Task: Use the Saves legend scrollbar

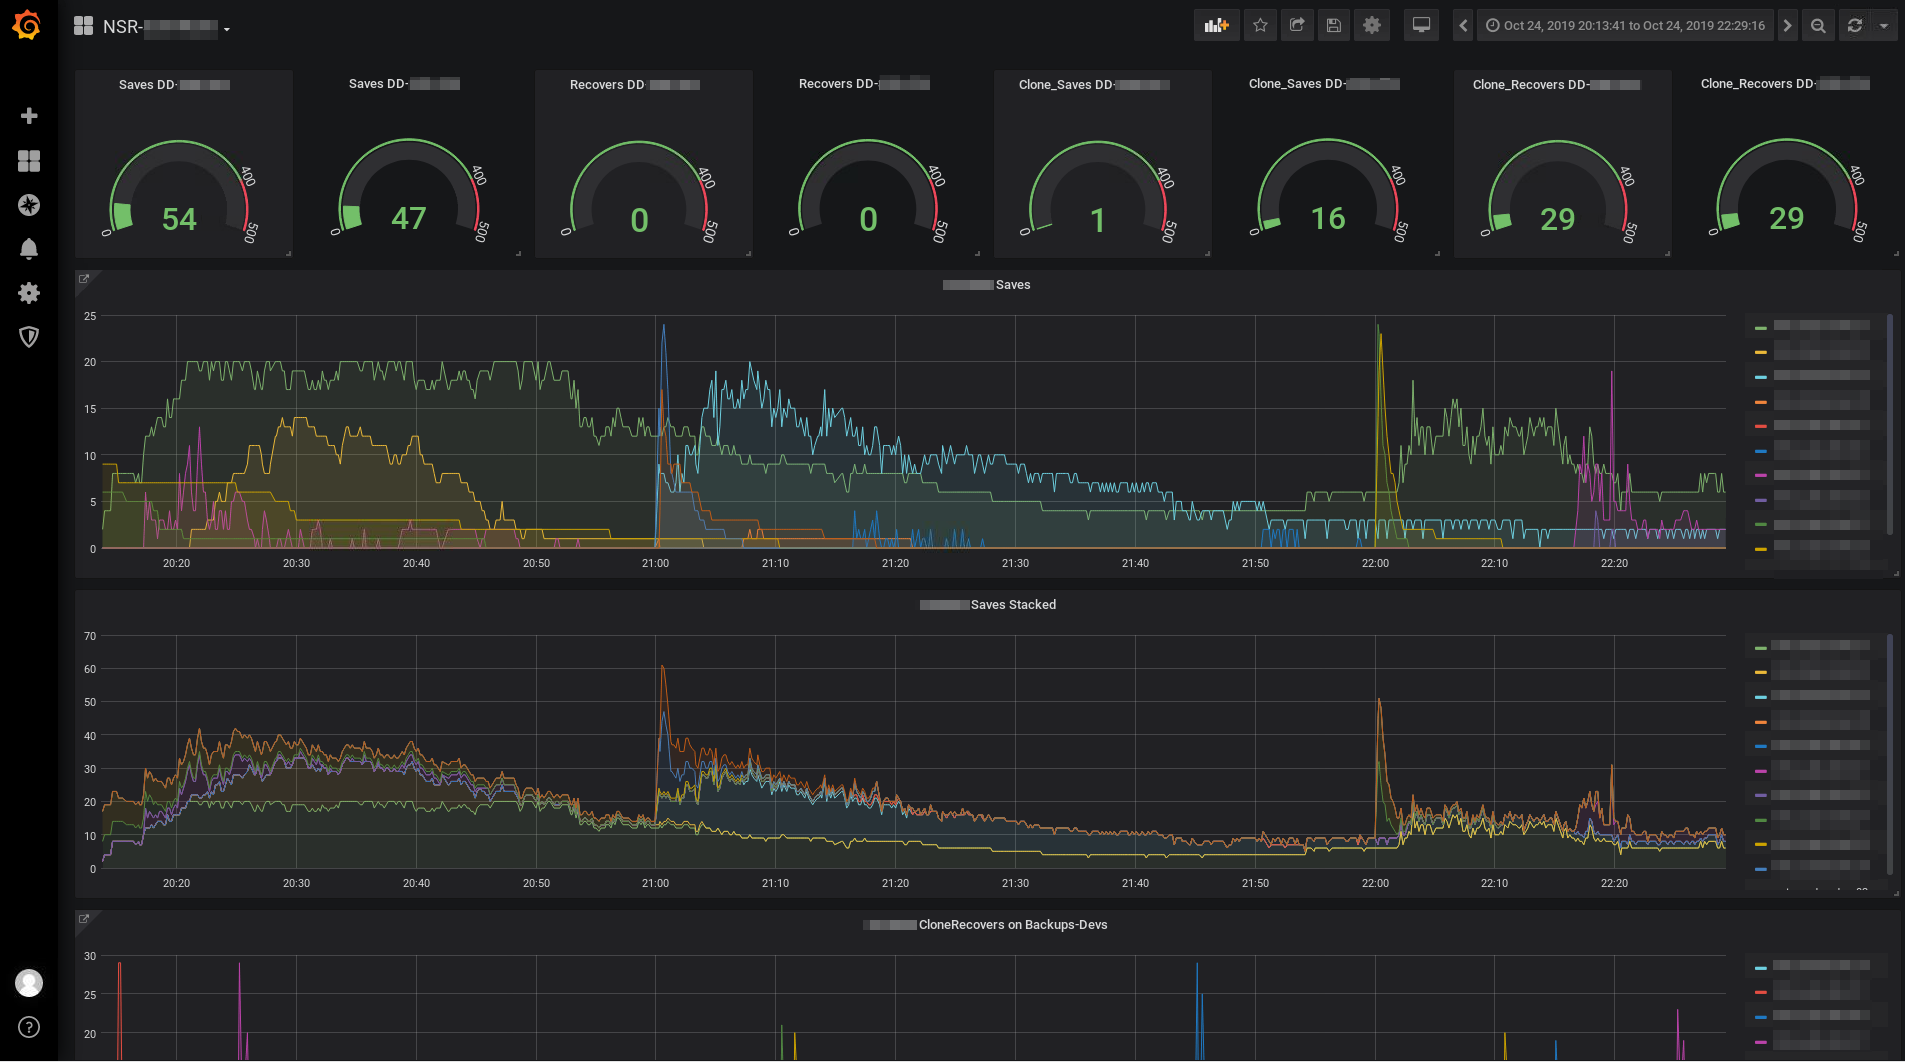Action: pyautogui.click(x=1889, y=424)
